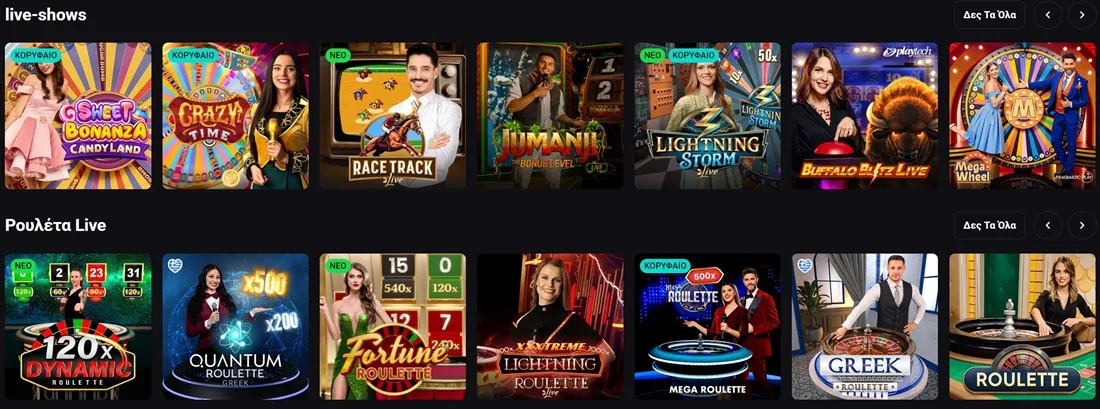Open the Mega Wheel game
This screenshot has height=409, width=1100.
point(1022,116)
